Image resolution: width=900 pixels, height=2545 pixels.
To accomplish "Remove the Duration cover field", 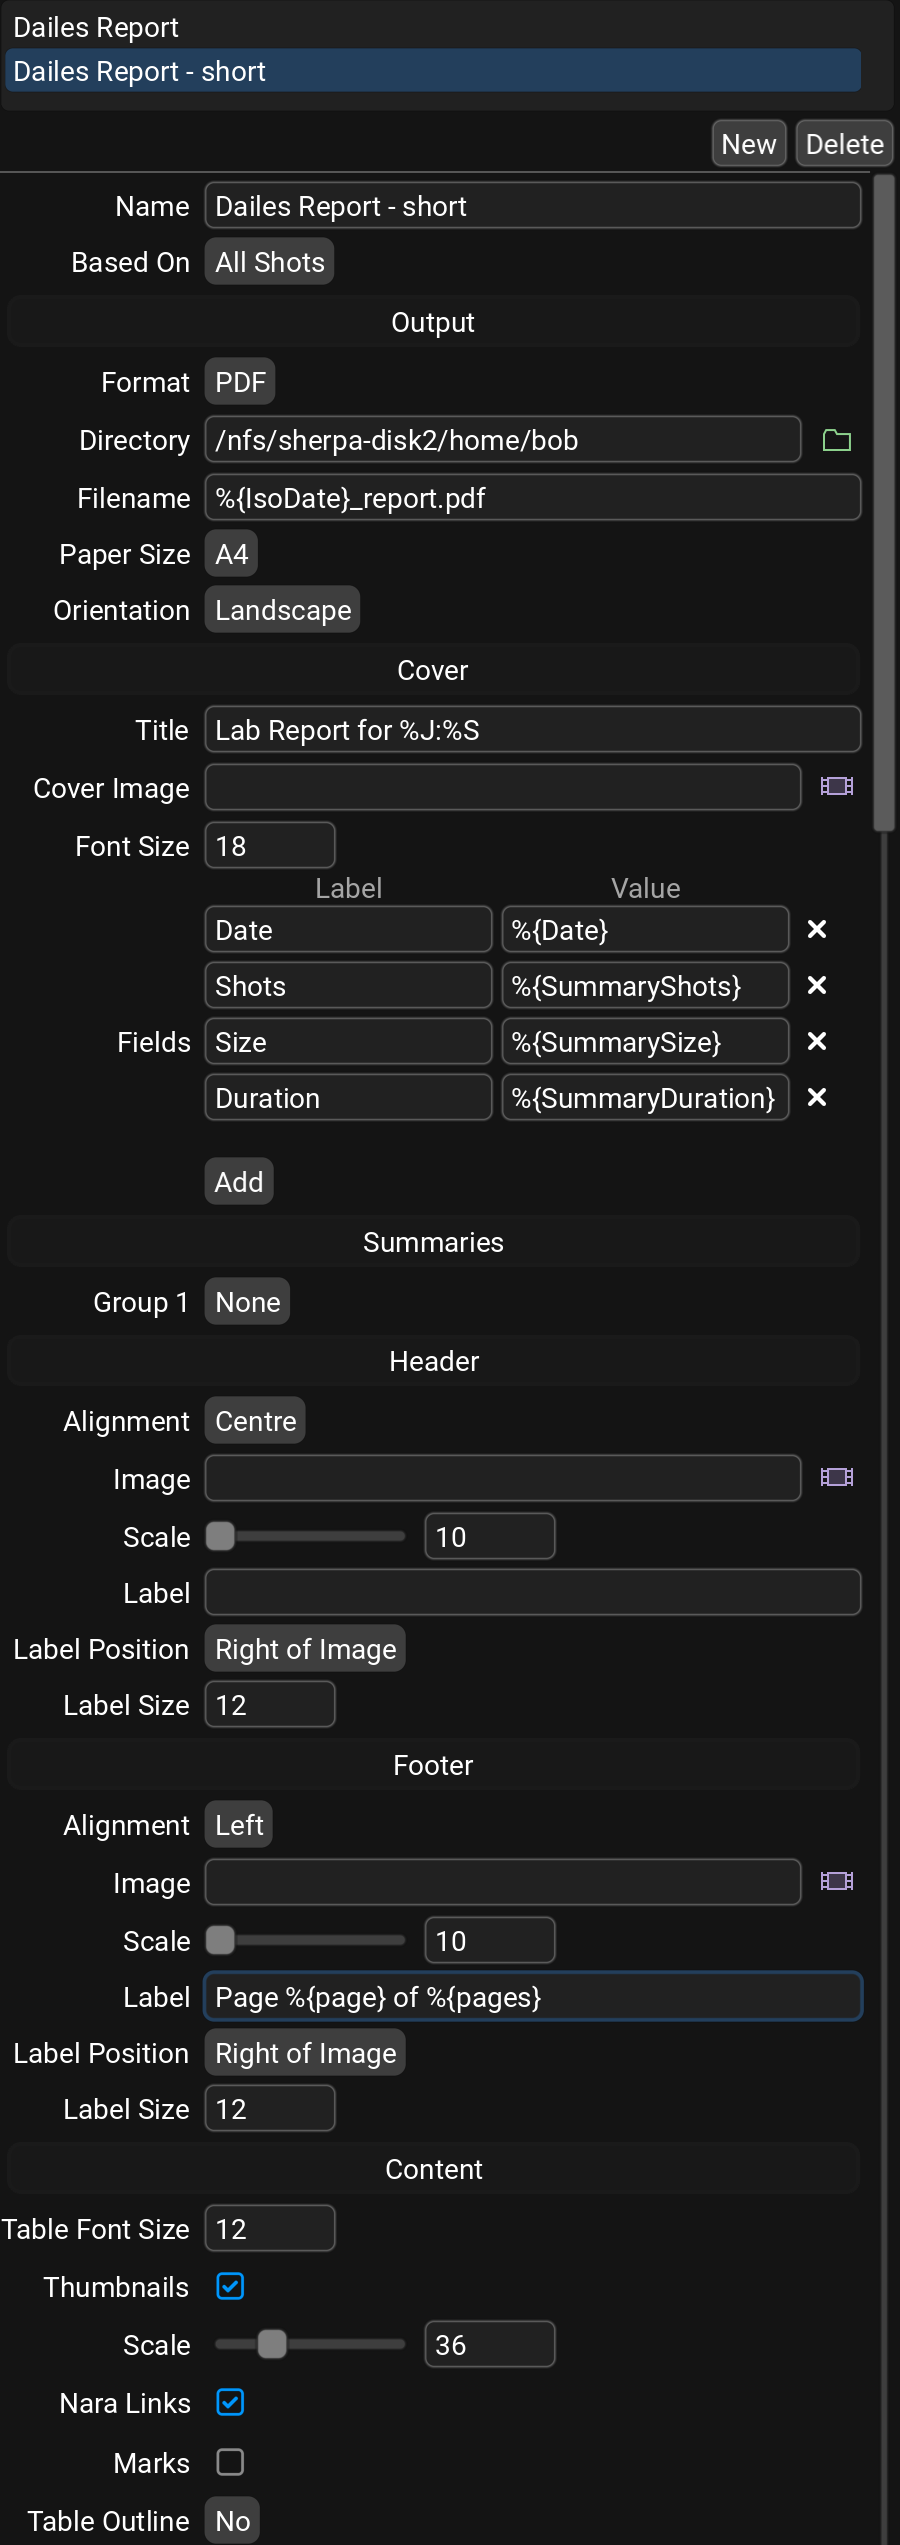I will (817, 1098).
